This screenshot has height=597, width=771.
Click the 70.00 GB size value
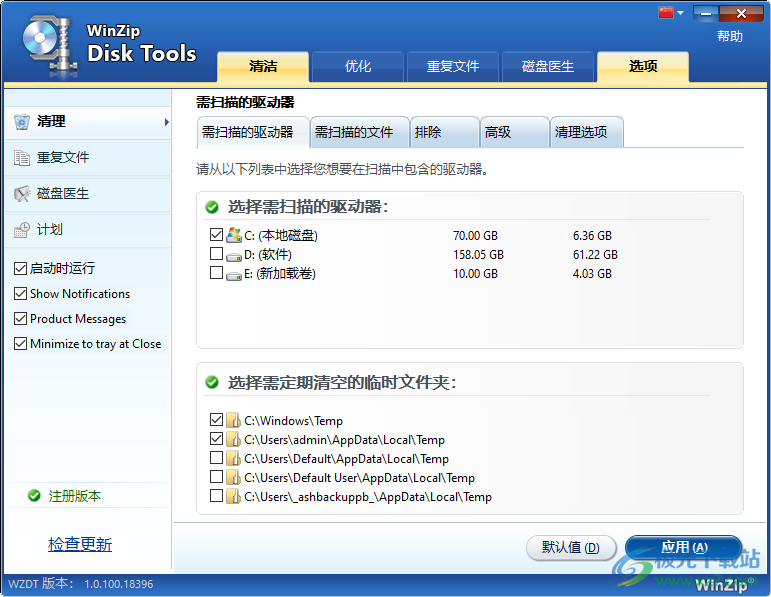tap(475, 236)
